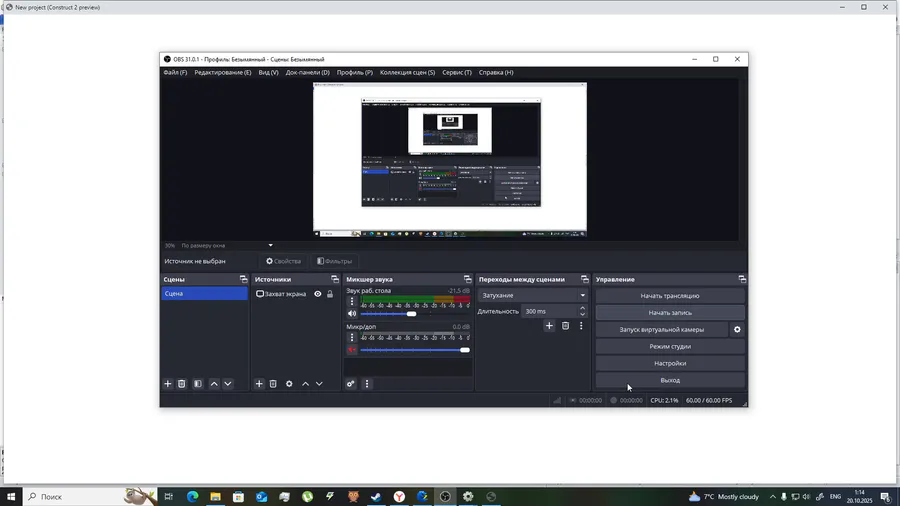Open Microsoft Edge from taskbar
Image resolution: width=900 pixels, height=506 pixels.
[192, 496]
